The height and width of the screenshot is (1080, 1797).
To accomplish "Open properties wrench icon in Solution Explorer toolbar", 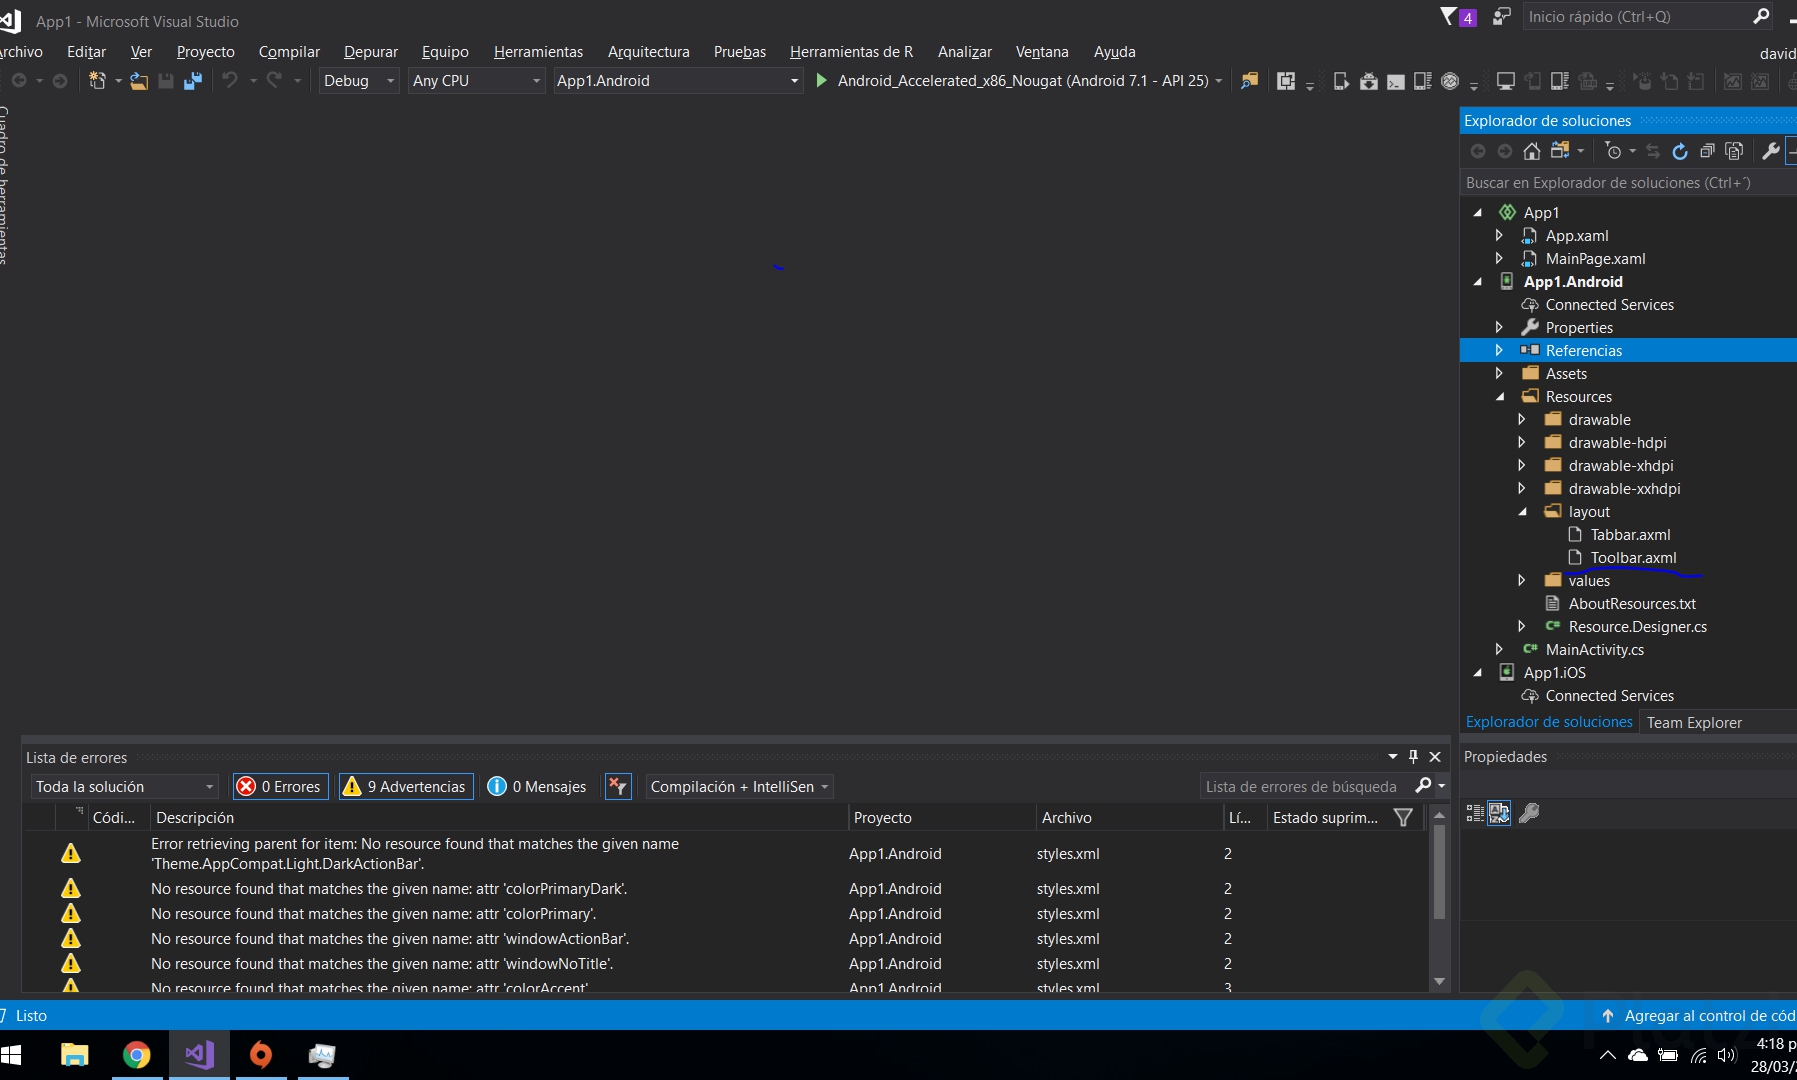I will (1770, 151).
